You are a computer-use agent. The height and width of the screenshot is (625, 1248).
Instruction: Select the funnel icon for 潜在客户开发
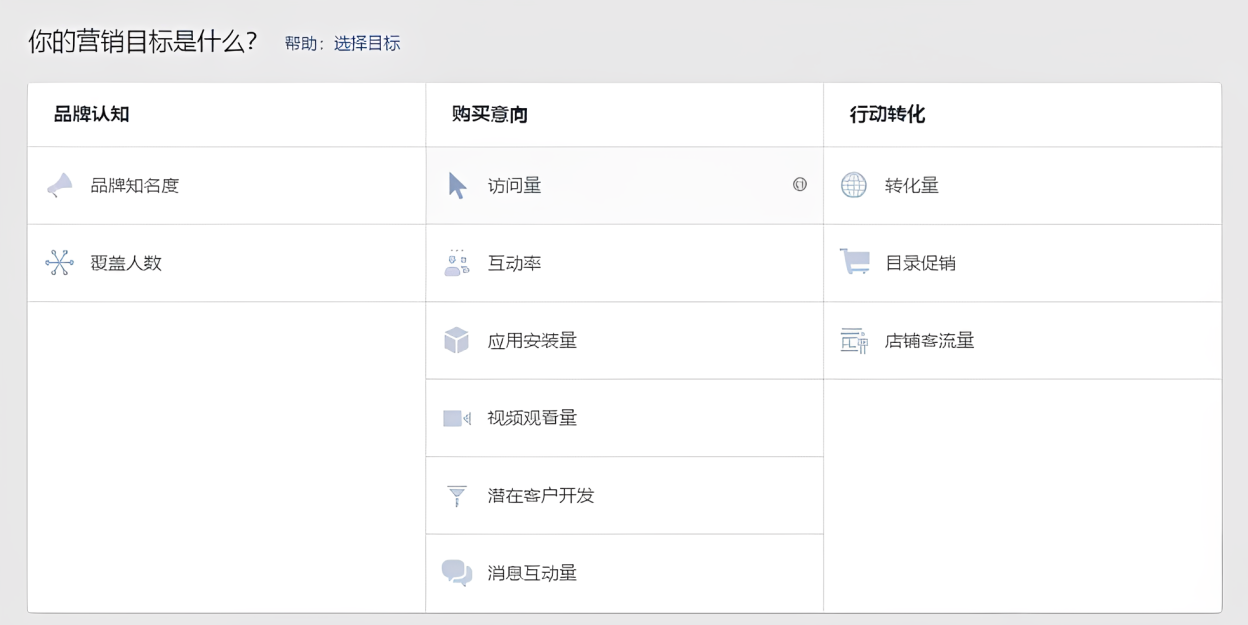pyautogui.click(x=457, y=496)
